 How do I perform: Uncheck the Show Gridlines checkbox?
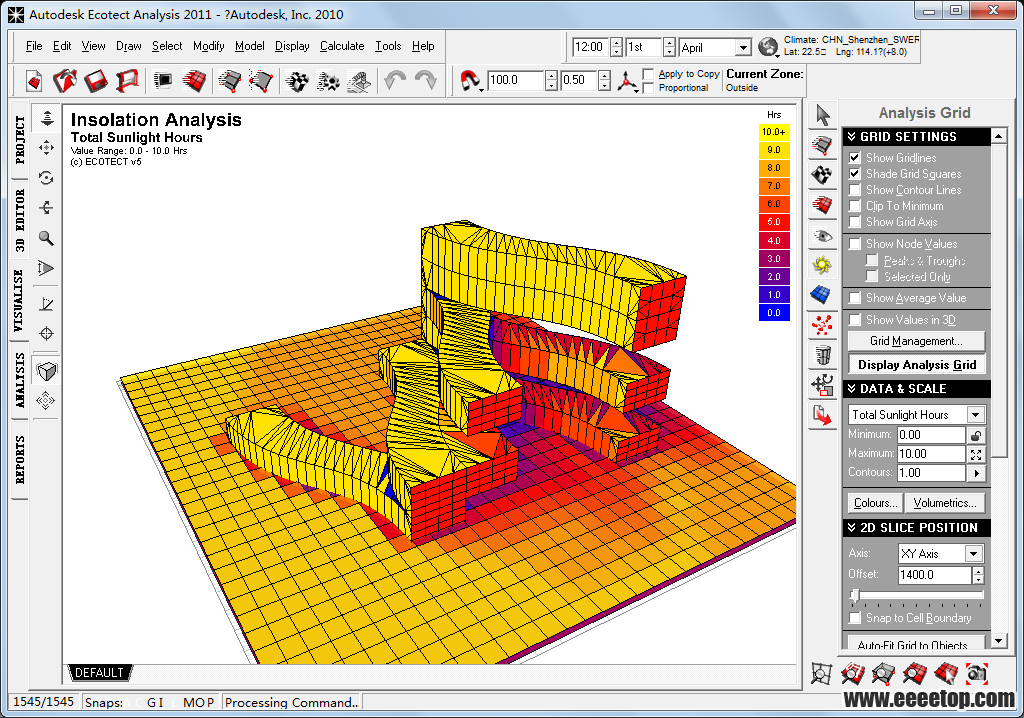pos(855,157)
